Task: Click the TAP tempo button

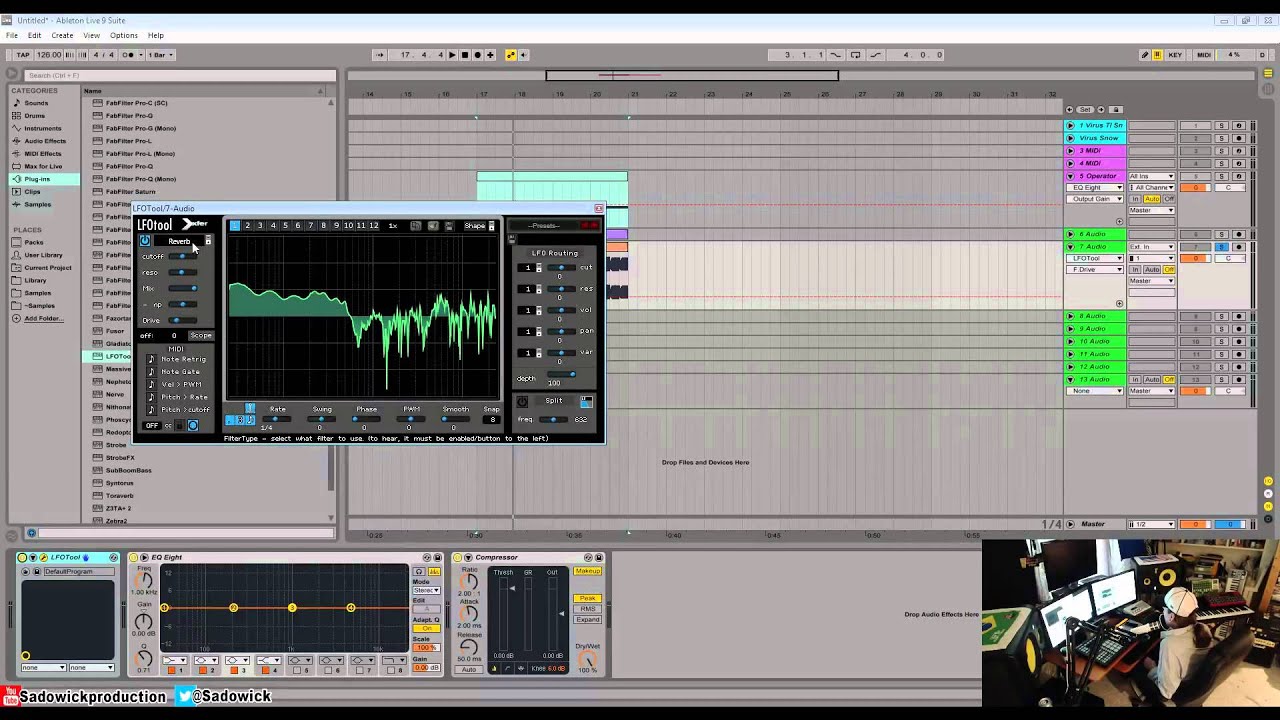Action: (x=22, y=55)
